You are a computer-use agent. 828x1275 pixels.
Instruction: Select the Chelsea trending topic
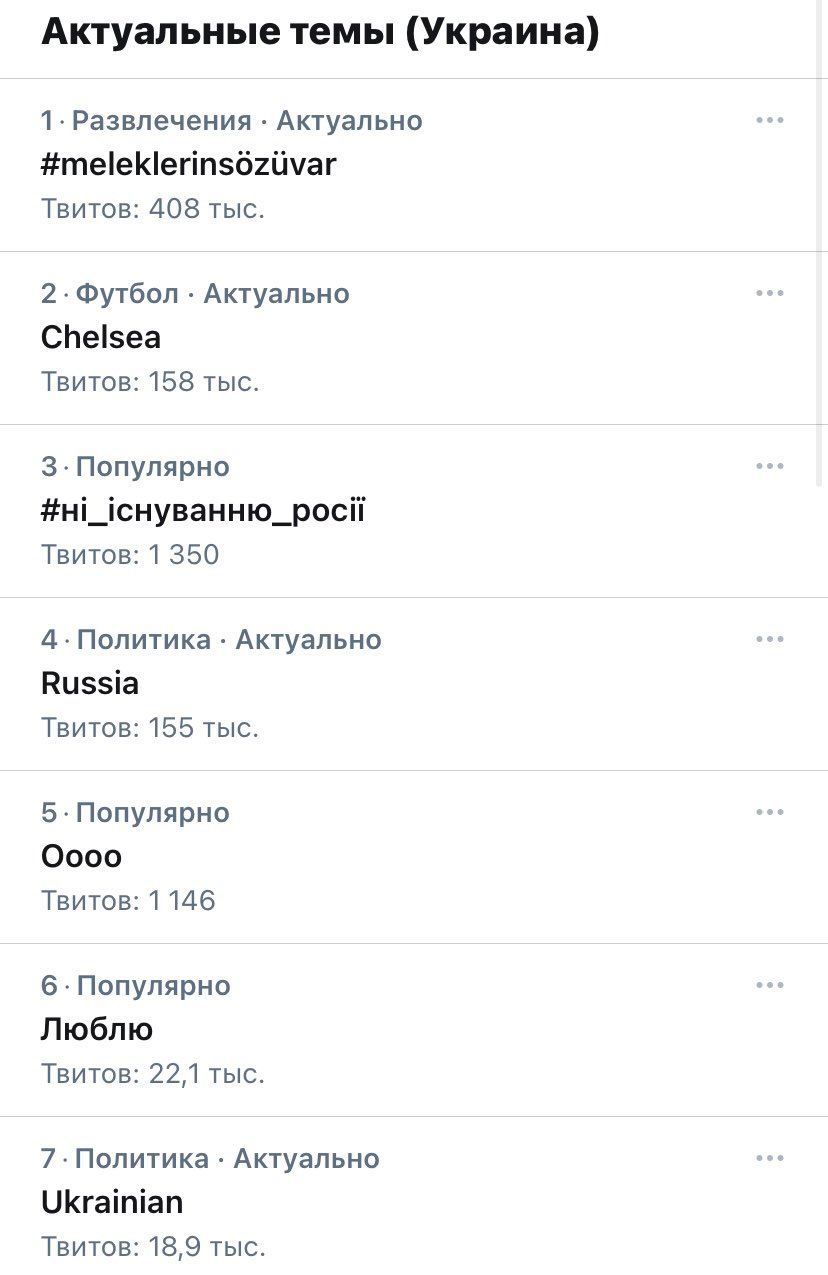(x=101, y=337)
